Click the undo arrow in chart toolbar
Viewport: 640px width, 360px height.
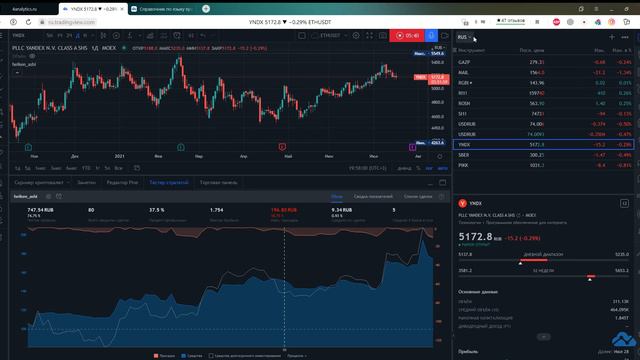point(203,36)
